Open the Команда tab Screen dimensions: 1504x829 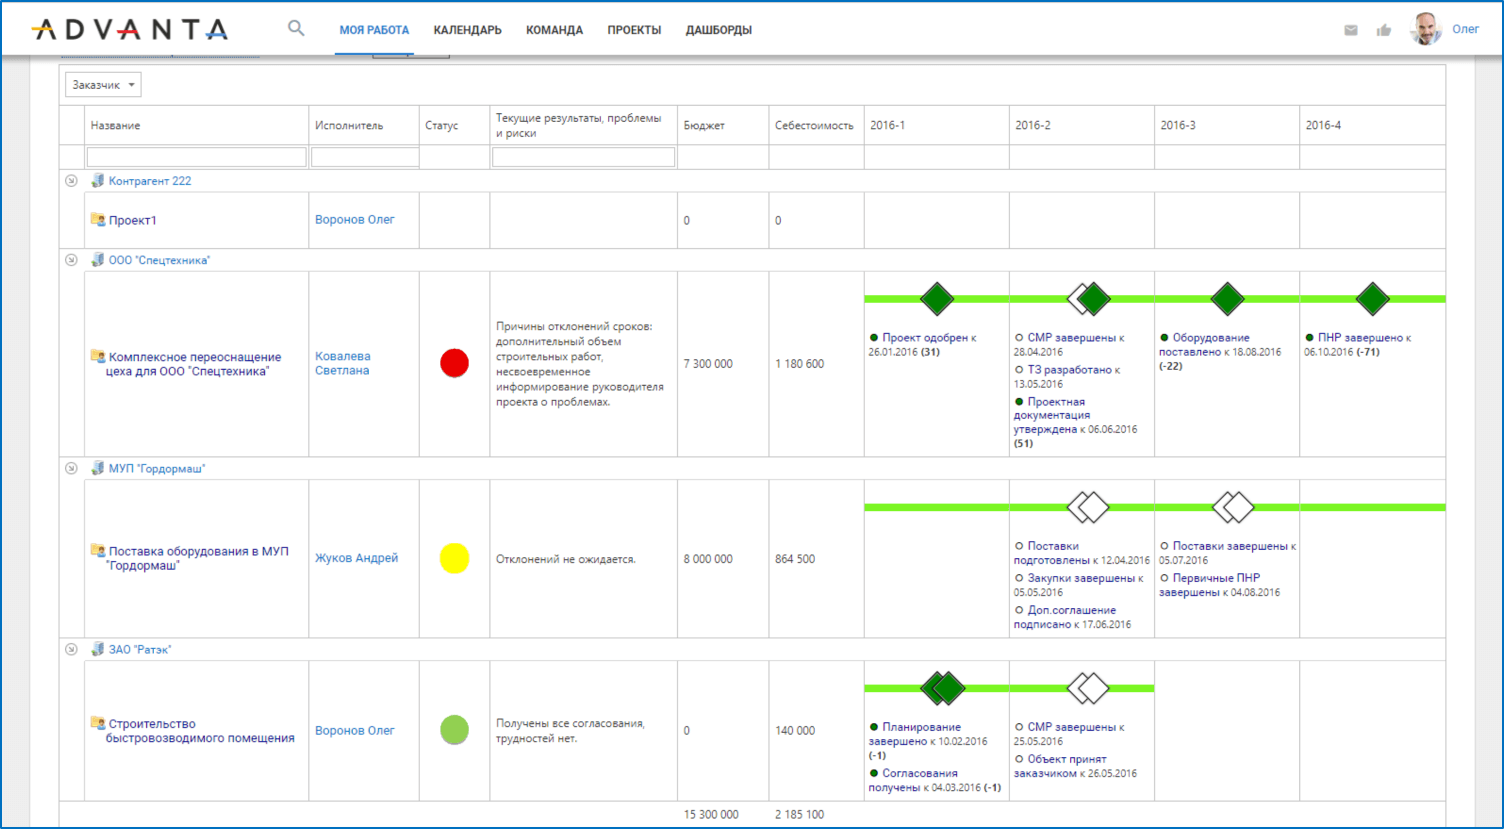coord(554,30)
